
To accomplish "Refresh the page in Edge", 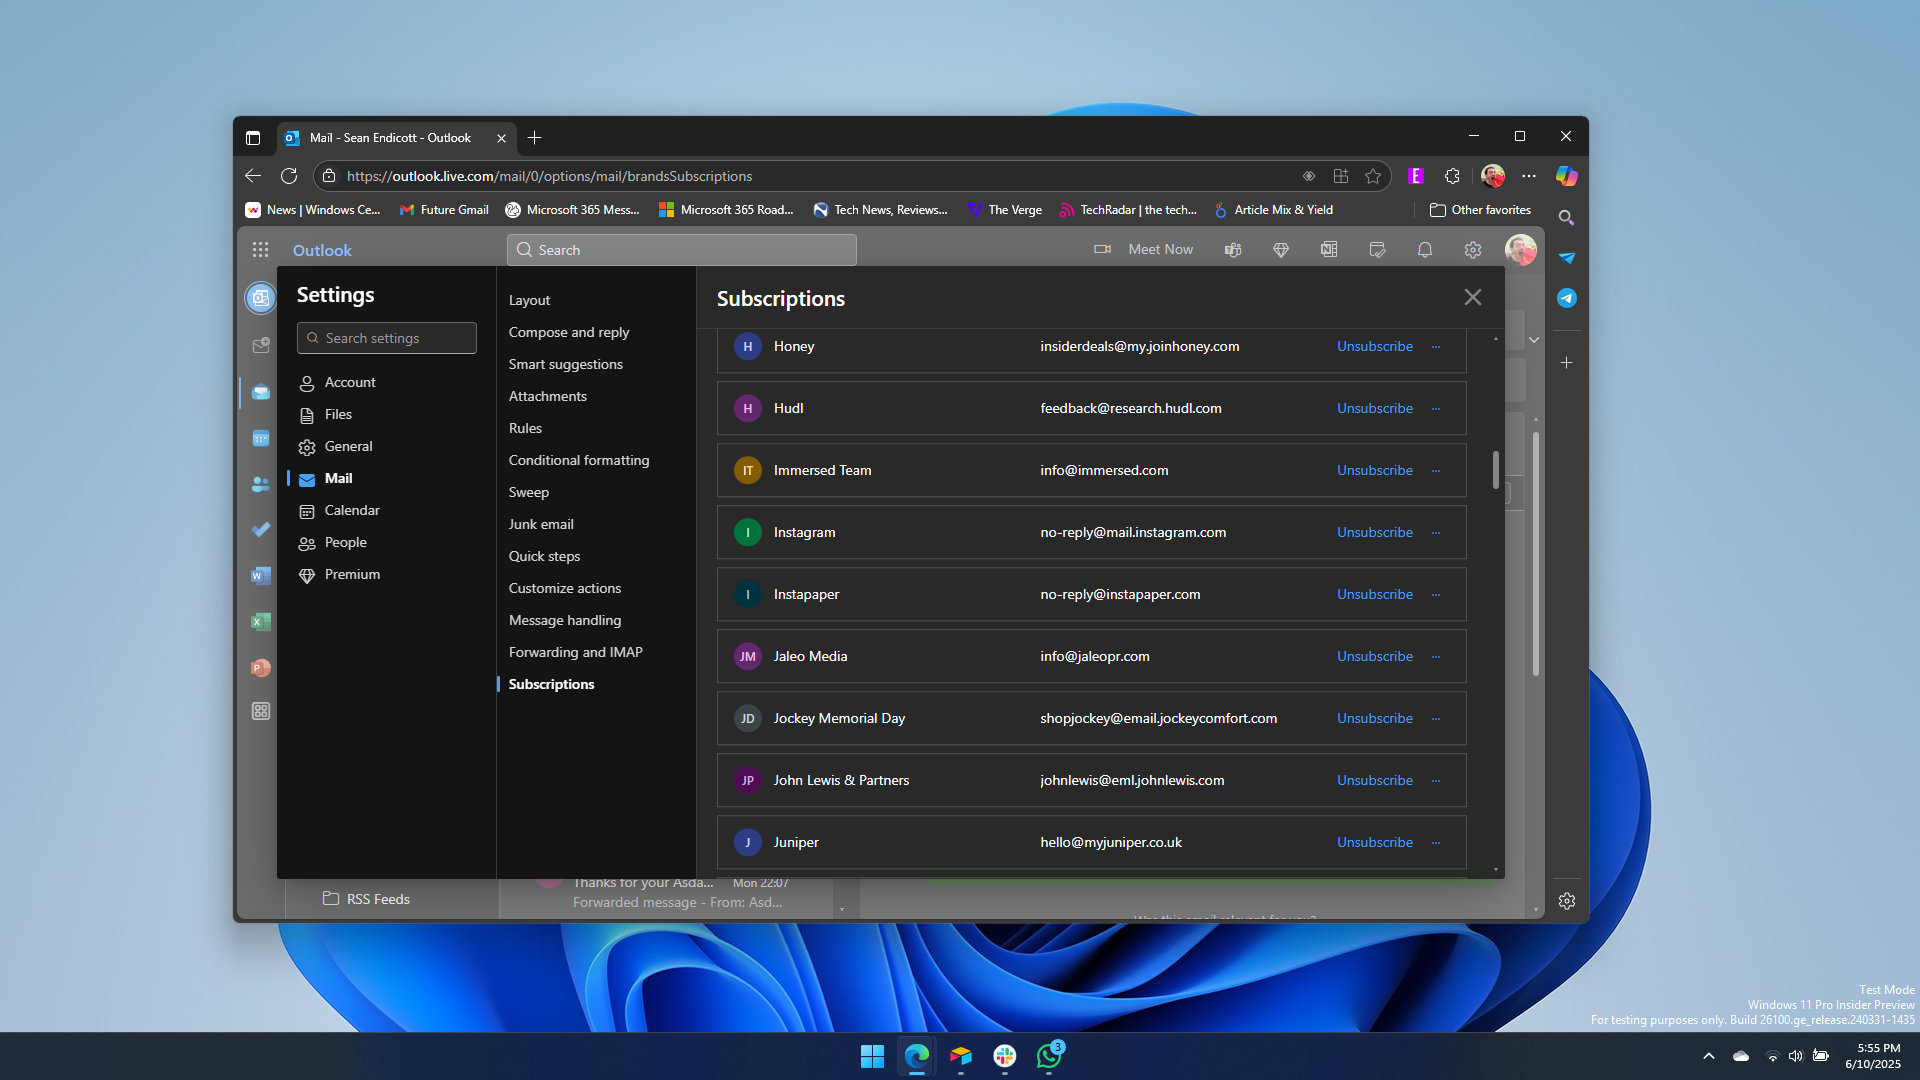I will coord(289,176).
